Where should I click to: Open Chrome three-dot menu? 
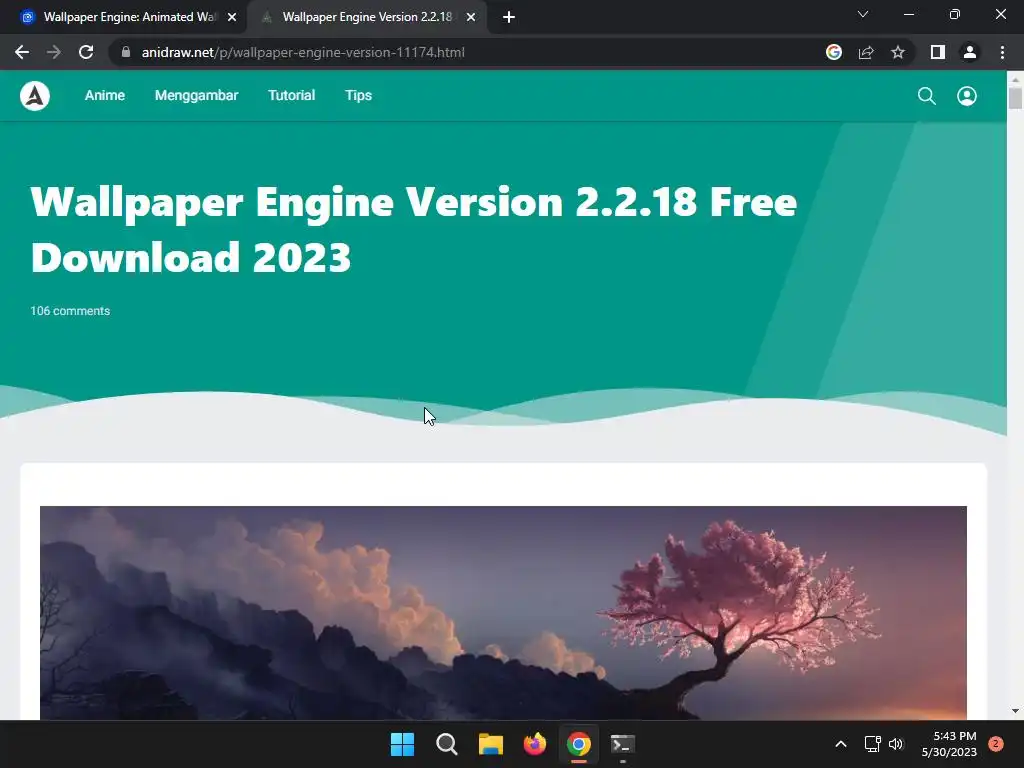1002,52
